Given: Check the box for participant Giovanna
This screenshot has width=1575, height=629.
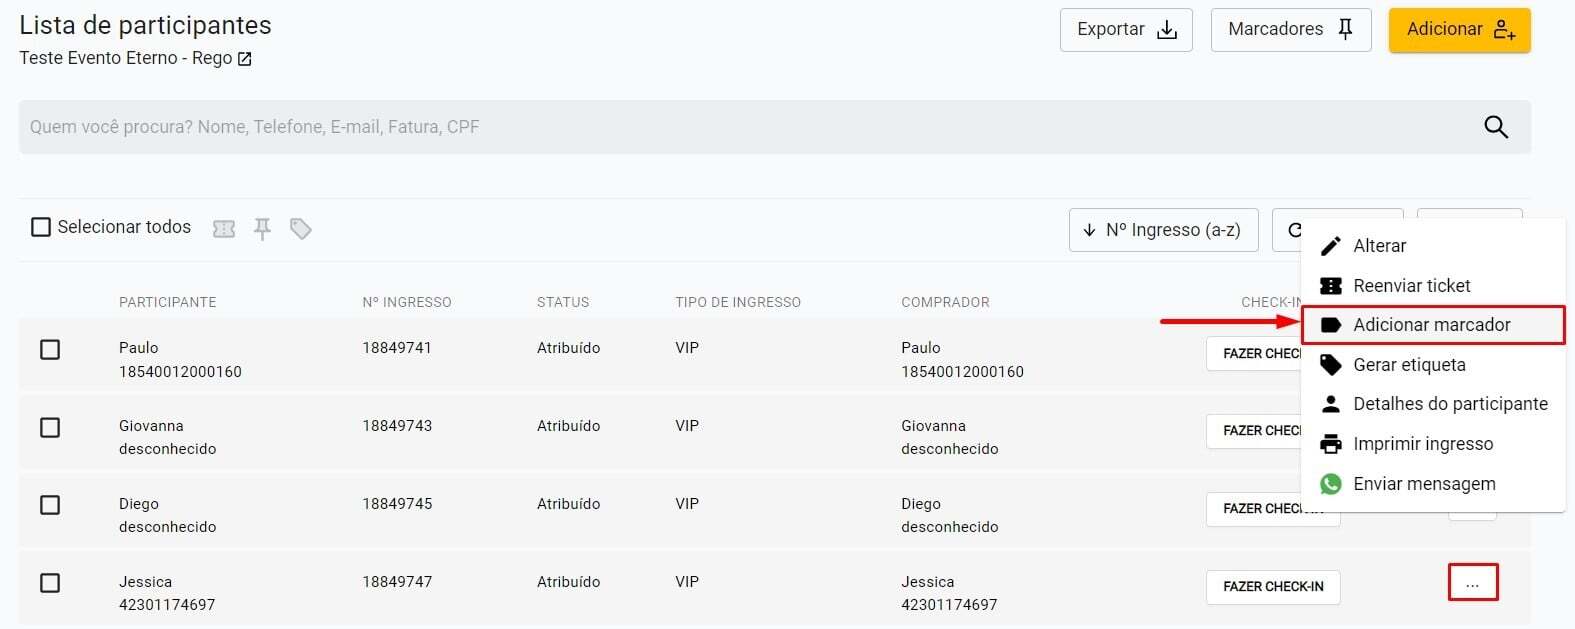Looking at the screenshot, I should pos(50,427).
